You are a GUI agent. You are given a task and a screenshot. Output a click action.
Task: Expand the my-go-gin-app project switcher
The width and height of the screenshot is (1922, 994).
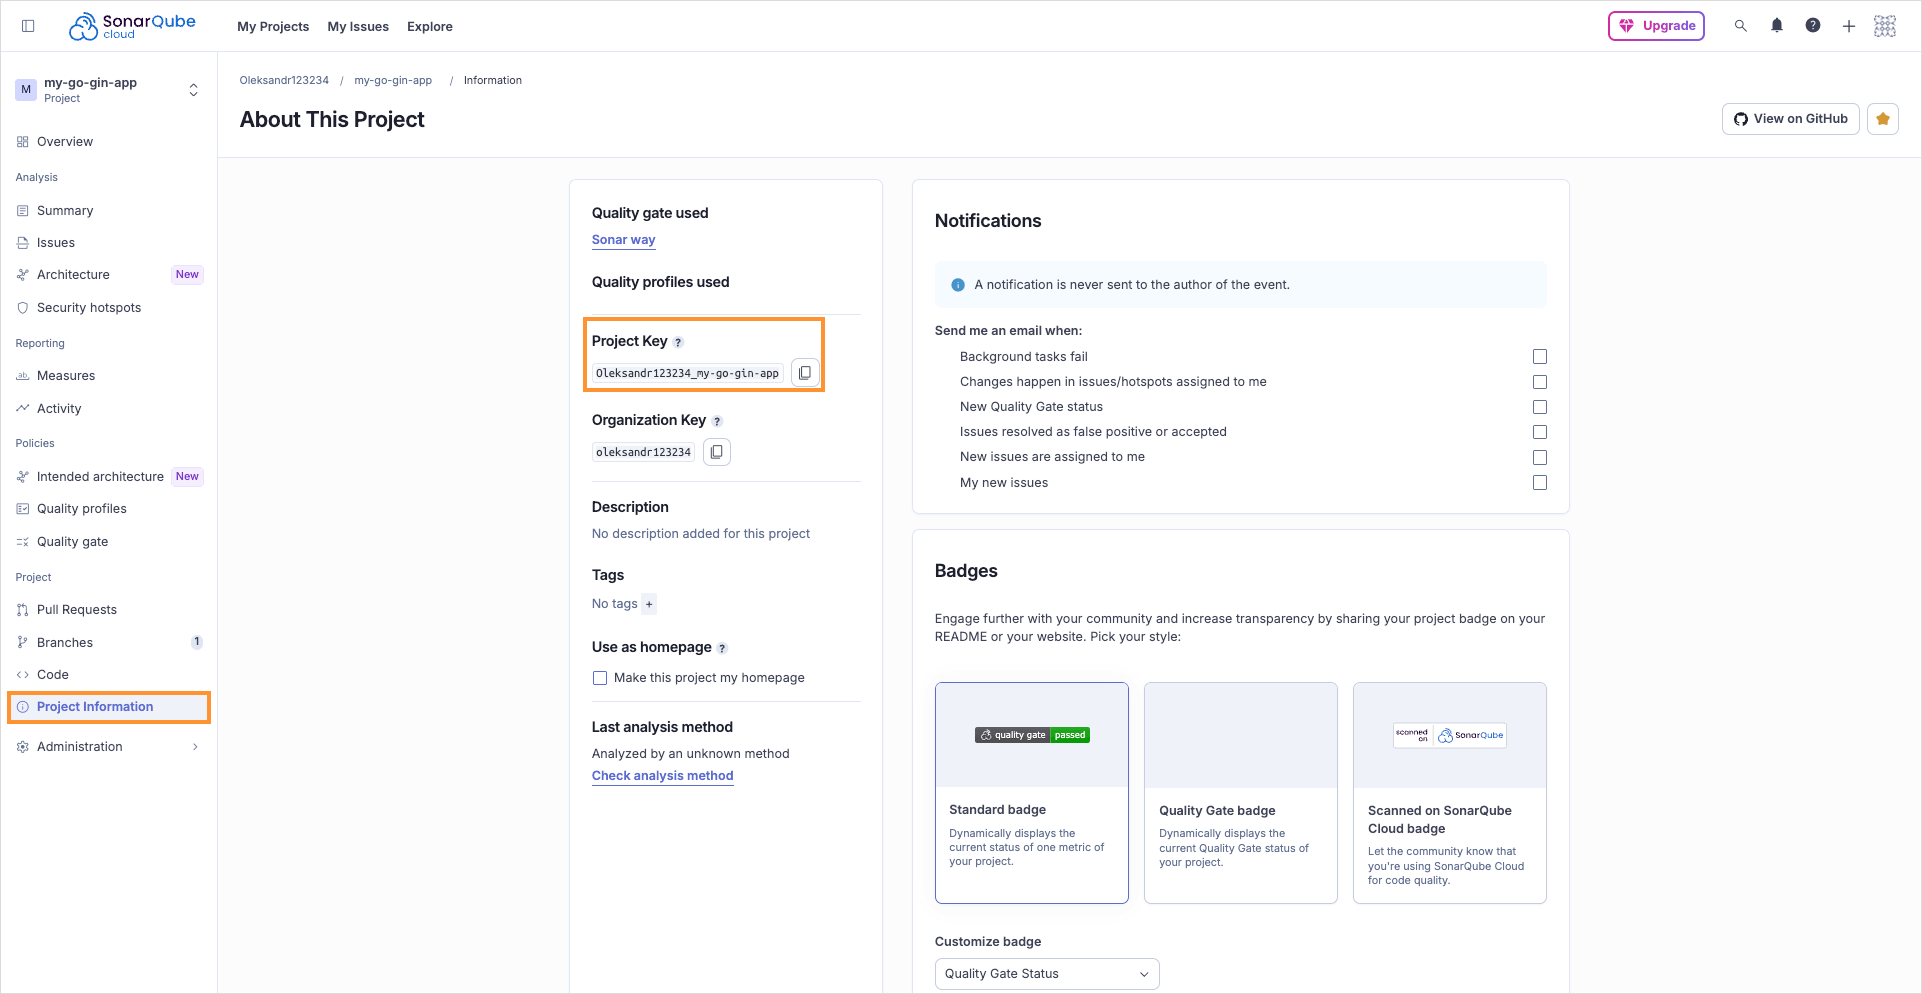[193, 89]
